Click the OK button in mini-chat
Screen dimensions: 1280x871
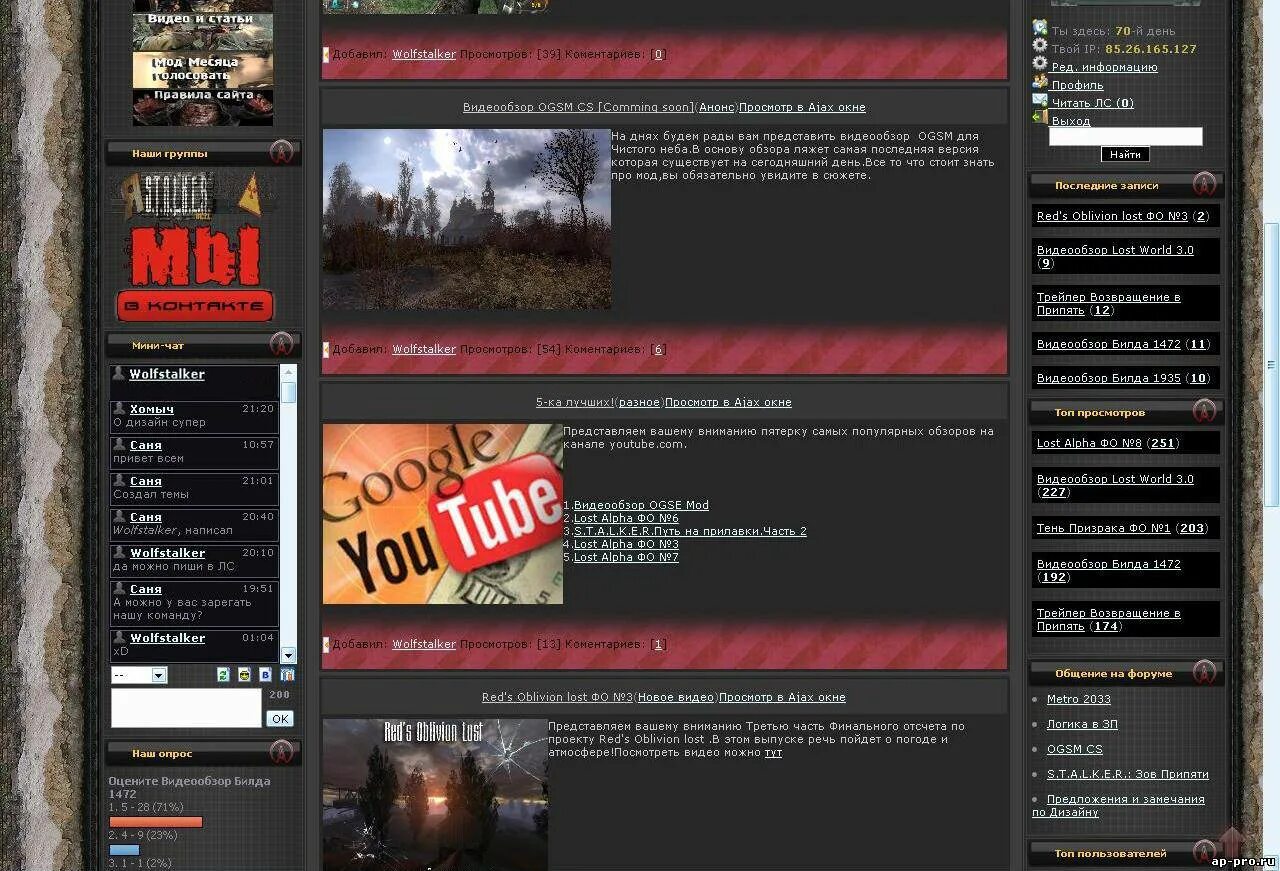[x=279, y=718]
